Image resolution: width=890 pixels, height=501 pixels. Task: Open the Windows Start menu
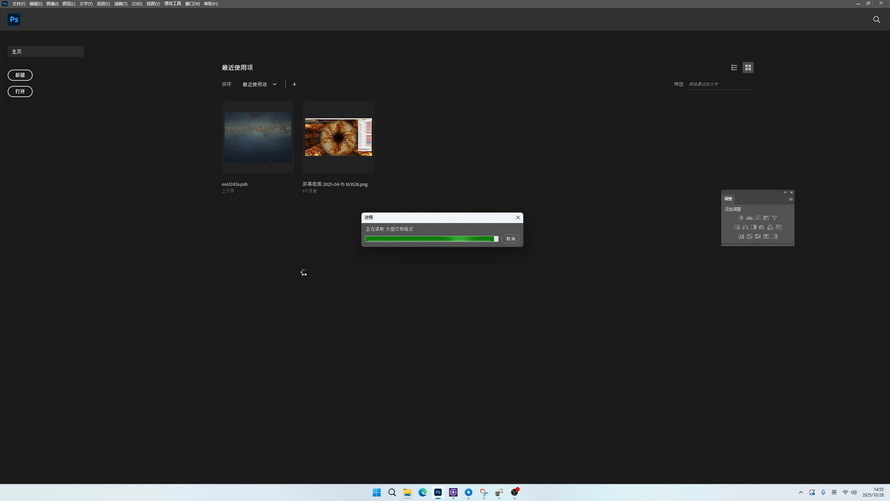coord(376,493)
